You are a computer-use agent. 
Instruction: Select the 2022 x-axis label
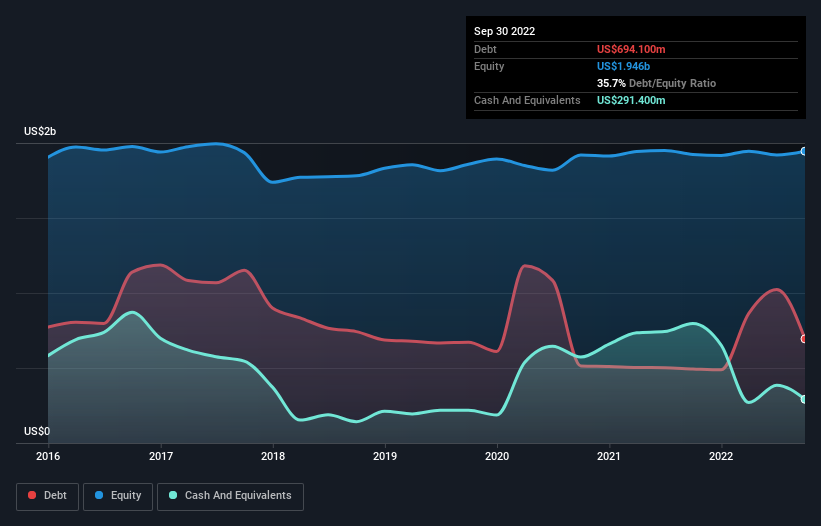[721, 456]
